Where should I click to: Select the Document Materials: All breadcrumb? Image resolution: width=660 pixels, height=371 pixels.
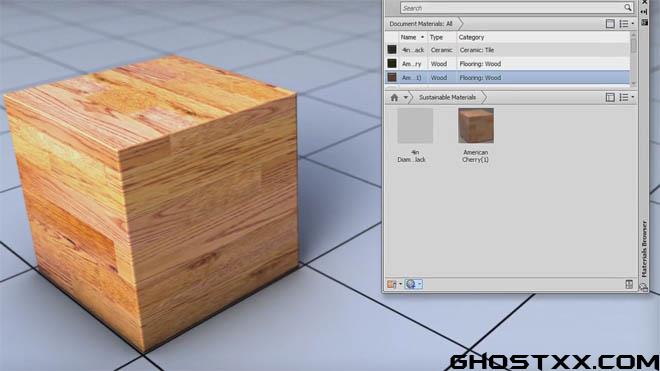421,24
